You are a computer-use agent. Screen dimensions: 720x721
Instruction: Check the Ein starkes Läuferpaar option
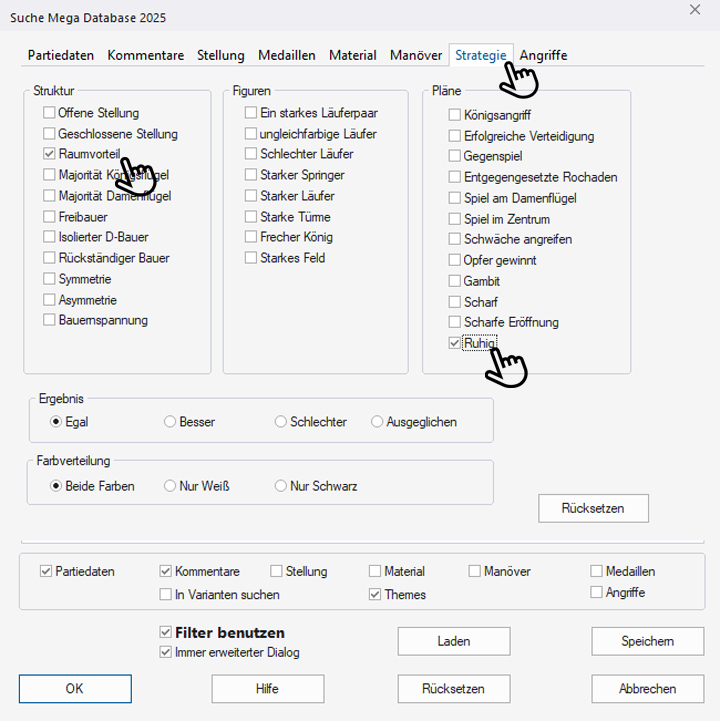(x=251, y=113)
